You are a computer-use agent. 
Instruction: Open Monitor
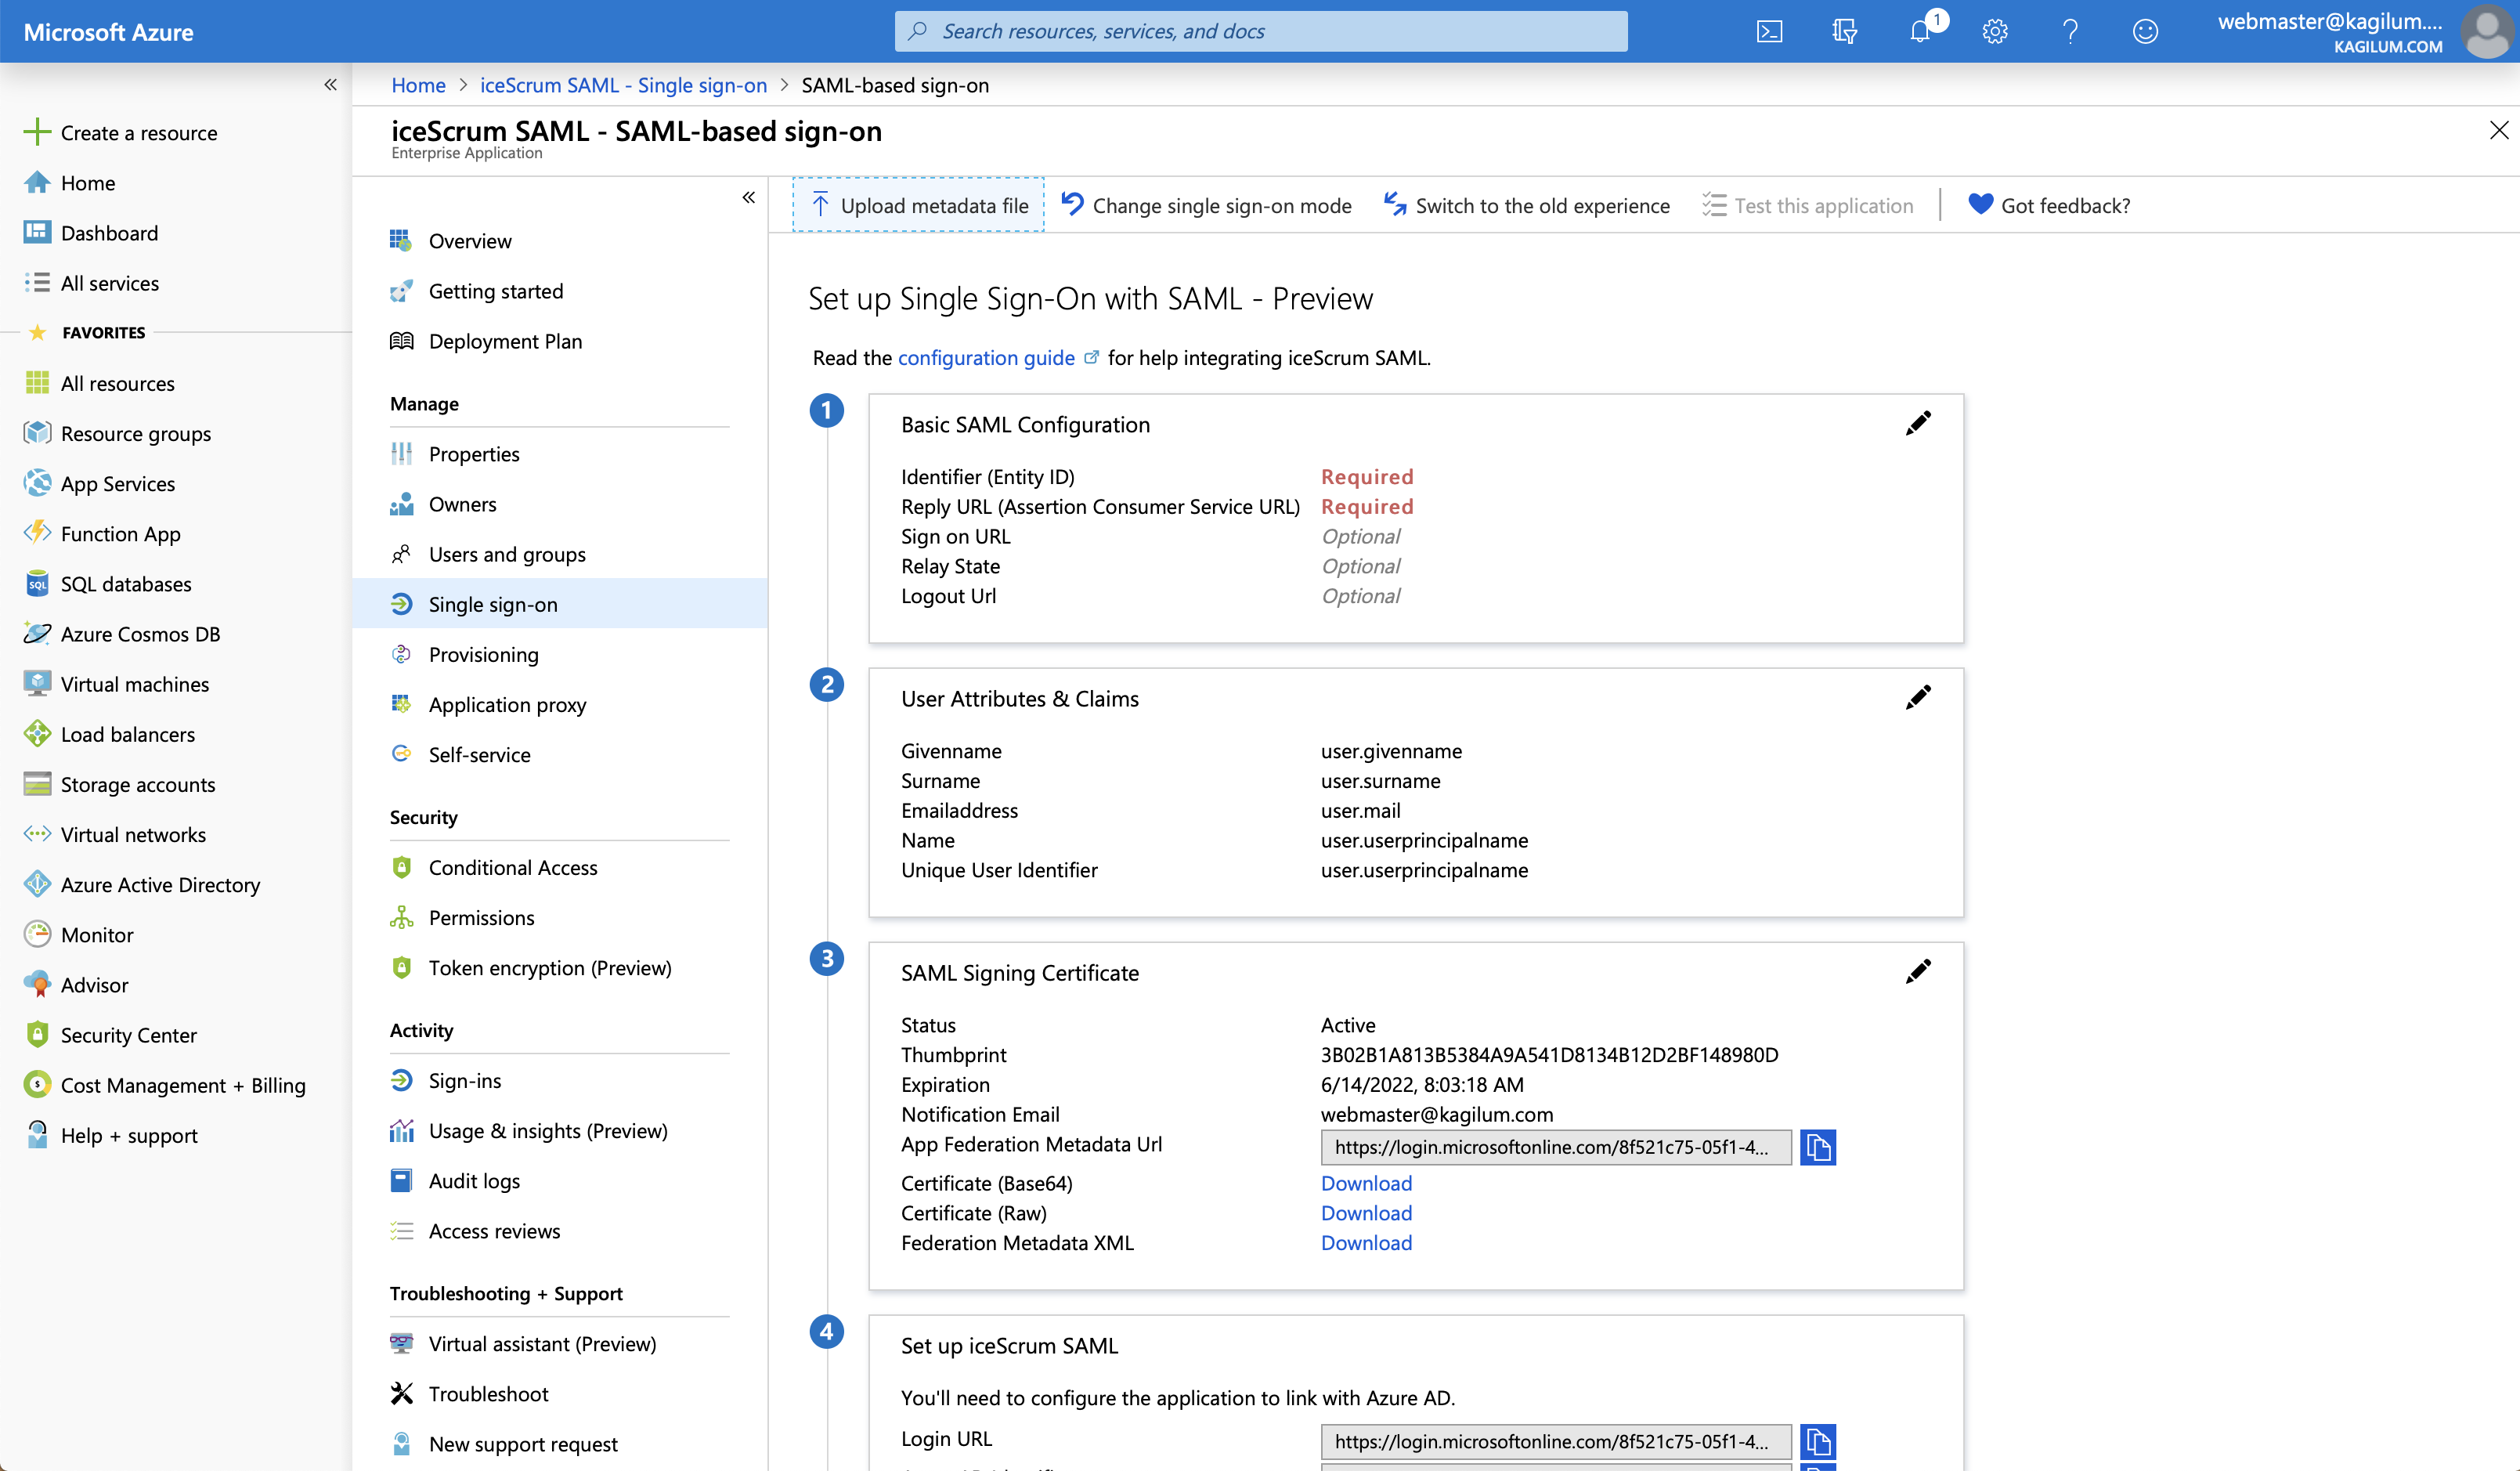point(78,935)
